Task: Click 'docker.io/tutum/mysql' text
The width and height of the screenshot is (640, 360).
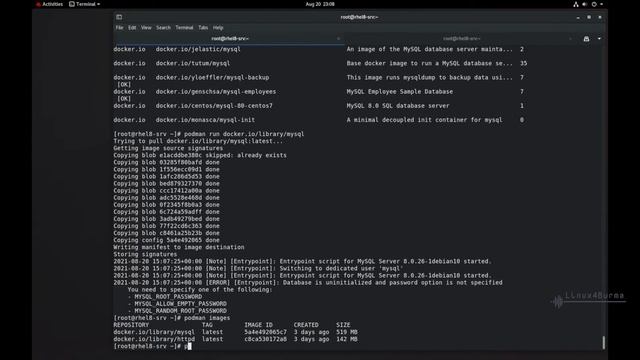Action: [193, 63]
